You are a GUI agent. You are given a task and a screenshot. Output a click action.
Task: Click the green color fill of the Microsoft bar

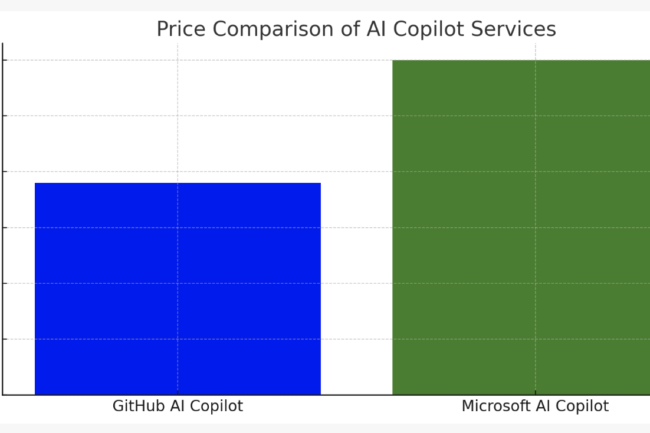coord(460,300)
